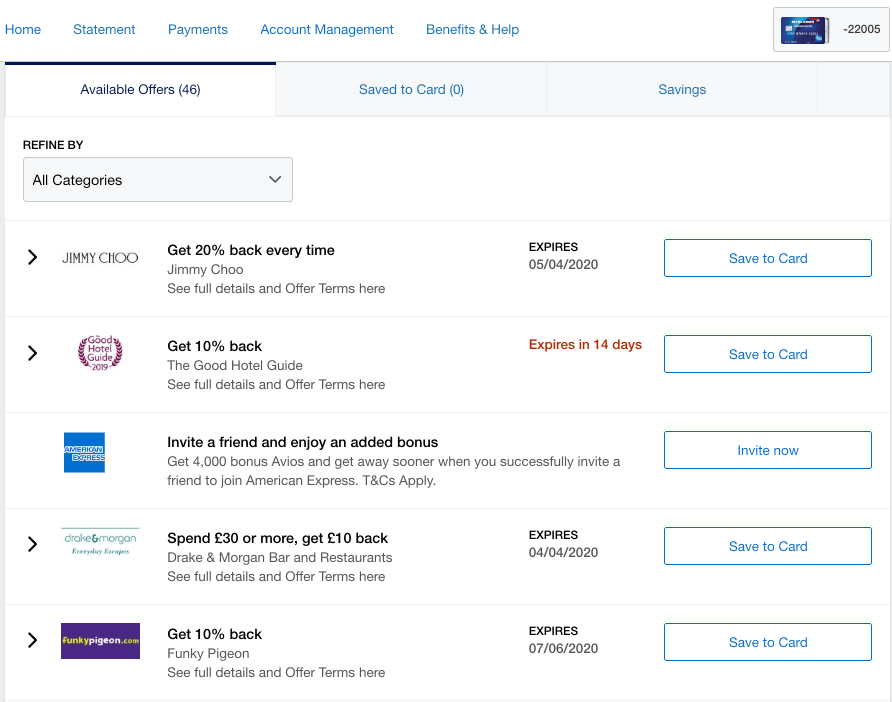Switch to Saved to Card (0) tab

click(x=411, y=90)
